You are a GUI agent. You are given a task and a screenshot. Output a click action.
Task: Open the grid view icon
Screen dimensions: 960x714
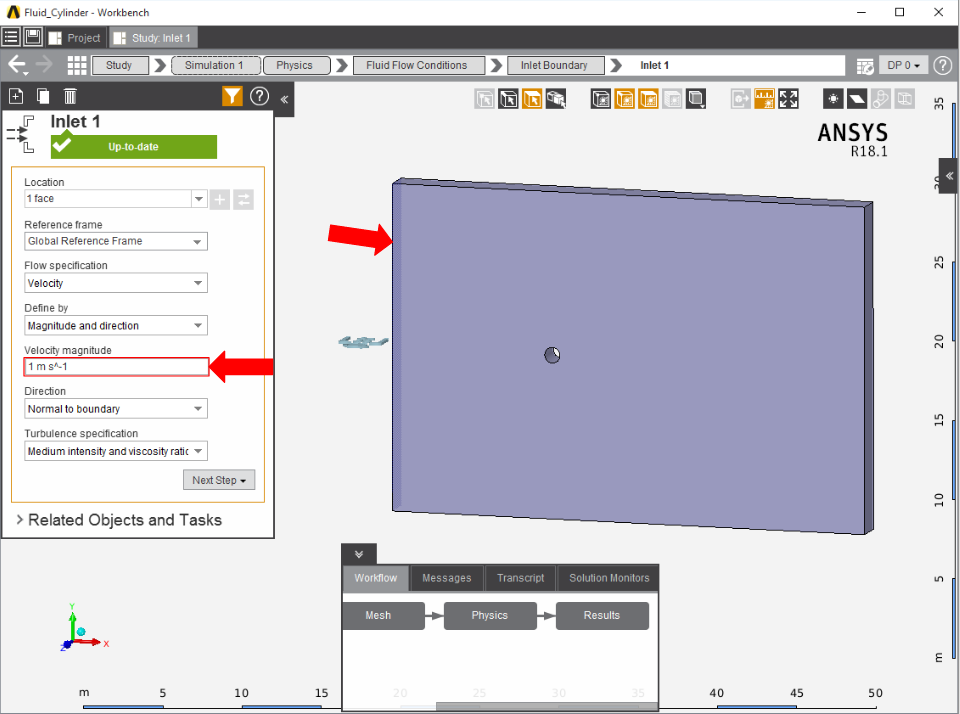coord(77,65)
